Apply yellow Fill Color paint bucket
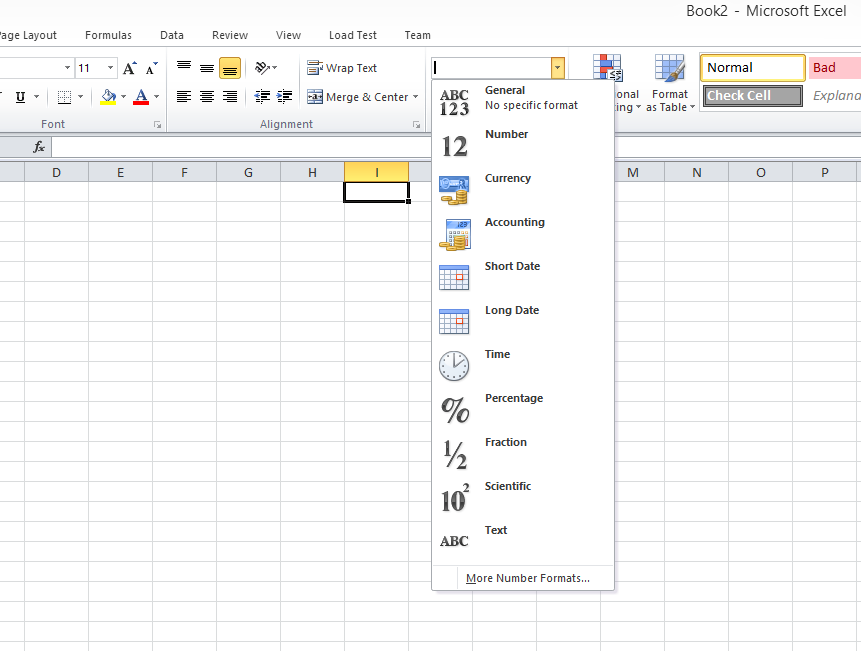The width and height of the screenshot is (861, 651). [108, 97]
